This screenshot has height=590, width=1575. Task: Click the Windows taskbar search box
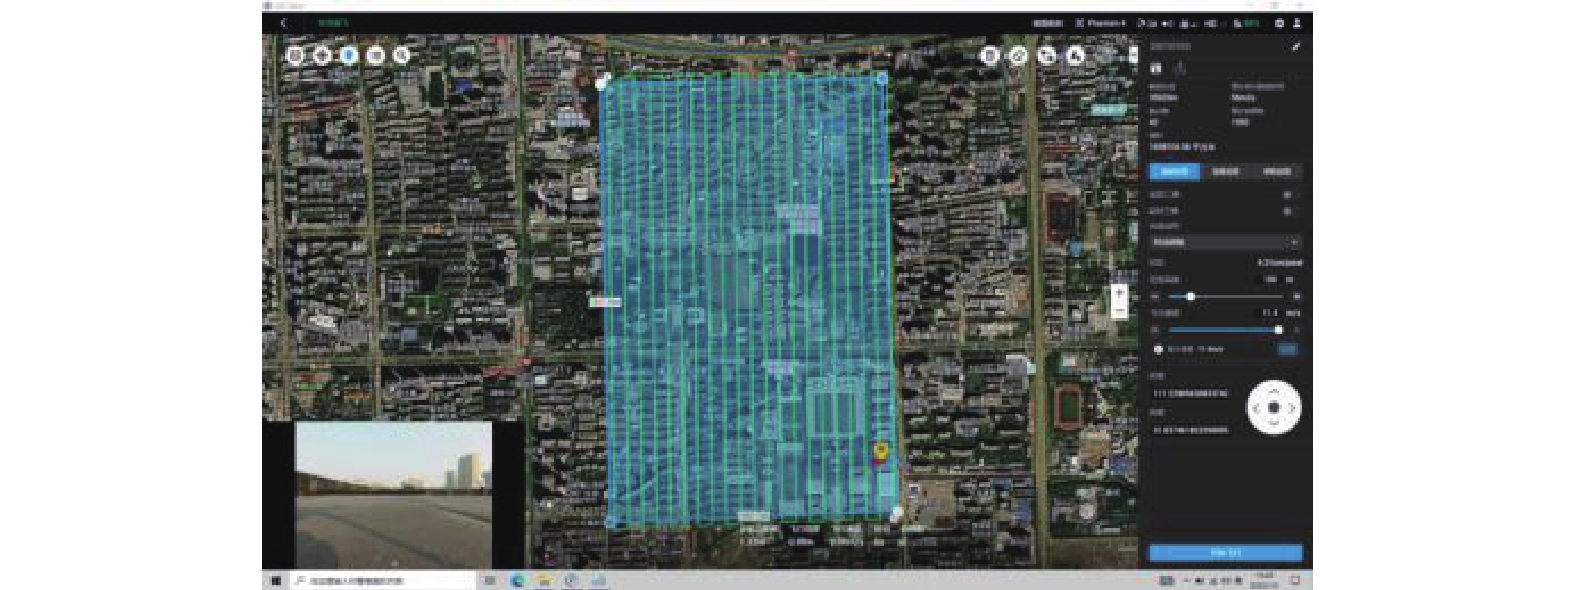382,580
